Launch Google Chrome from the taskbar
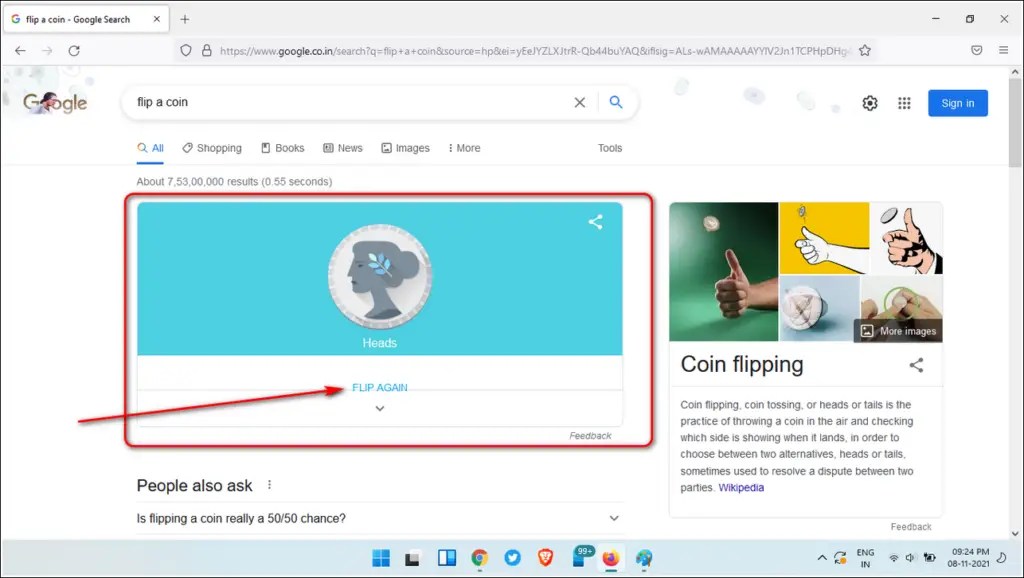Viewport: 1024px width, 578px height. 479,558
